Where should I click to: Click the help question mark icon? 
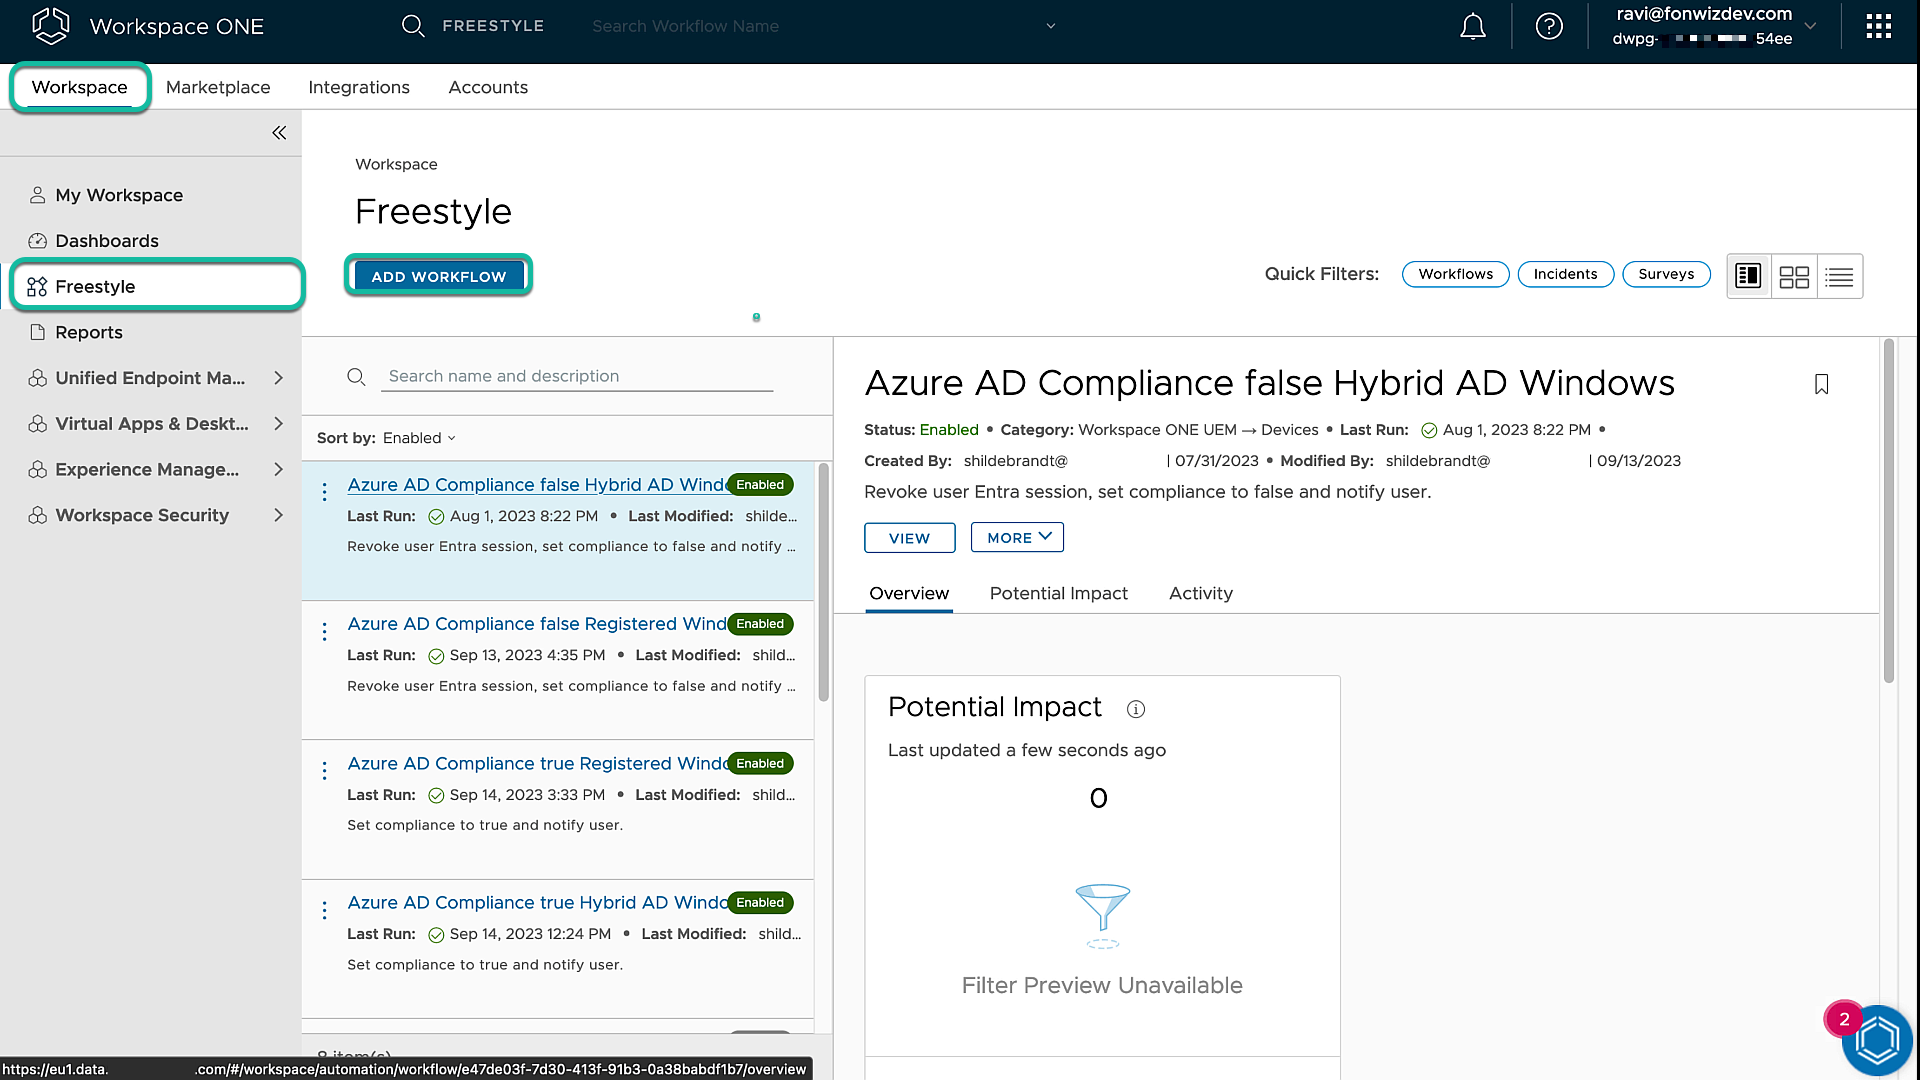click(x=1549, y=27)
